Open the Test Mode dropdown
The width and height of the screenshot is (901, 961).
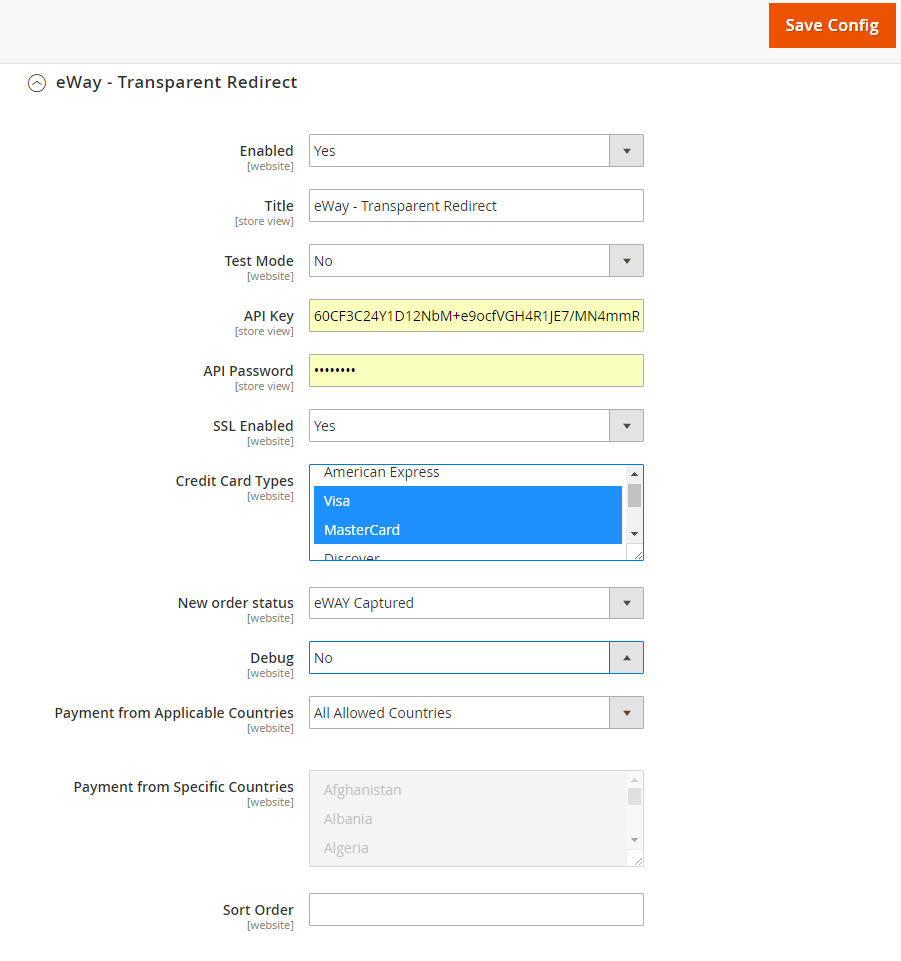click(626, 260)
